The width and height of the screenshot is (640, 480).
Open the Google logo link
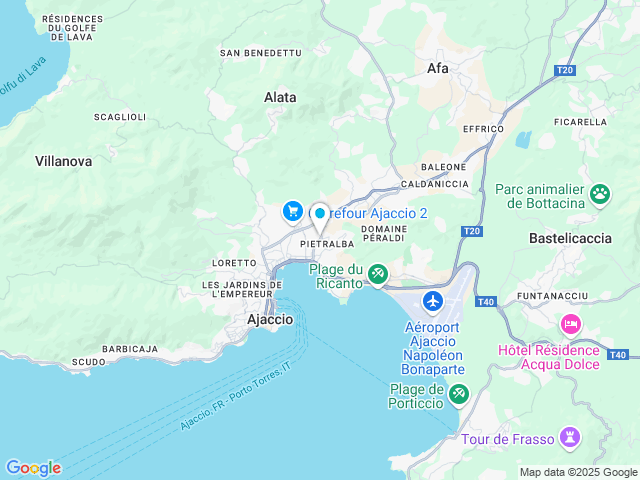[33, 468]
